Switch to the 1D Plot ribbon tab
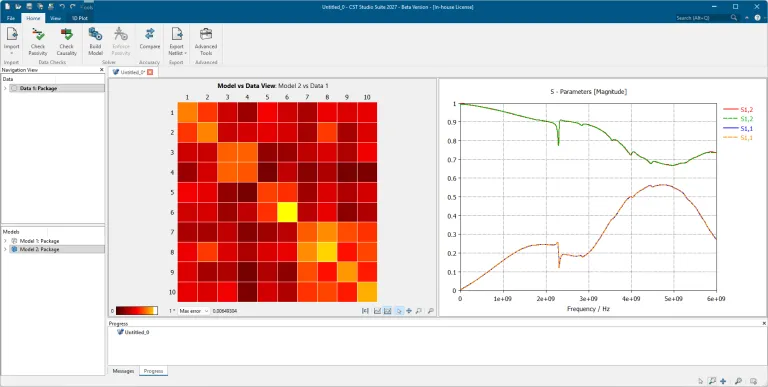The width and height of the screenshot is (768, 387). [x=79, y=18]
